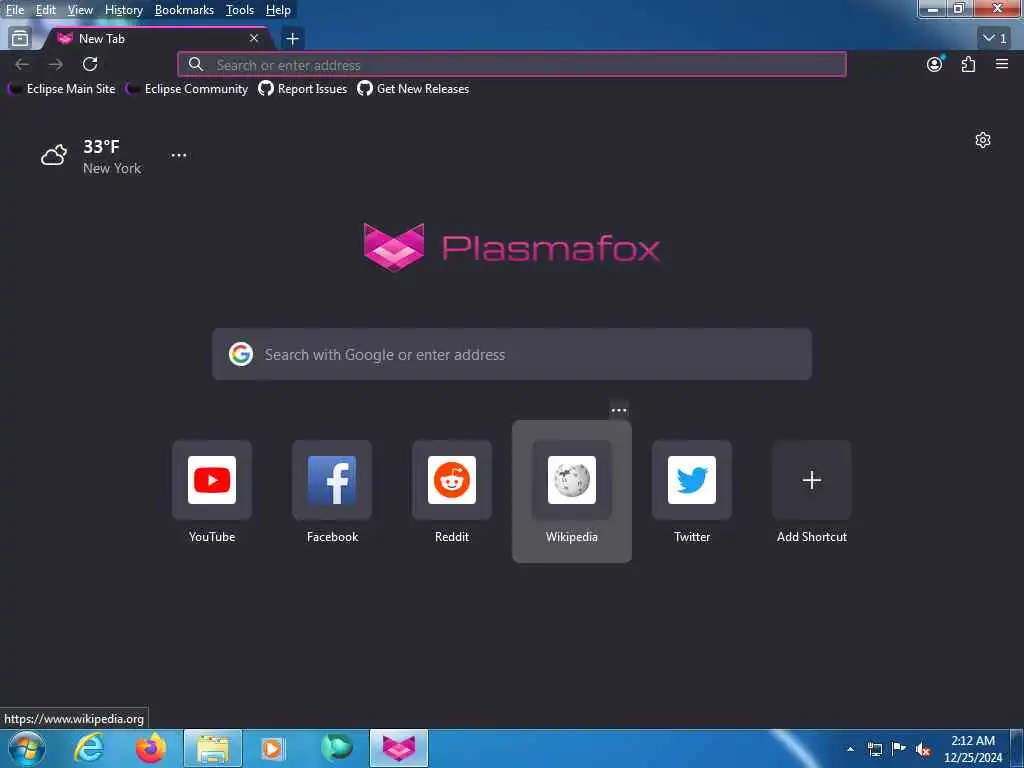The height and width of the screenshot is (768, 1024).
Task: Launch Firefox from taskbar
Action: (151, 748)
